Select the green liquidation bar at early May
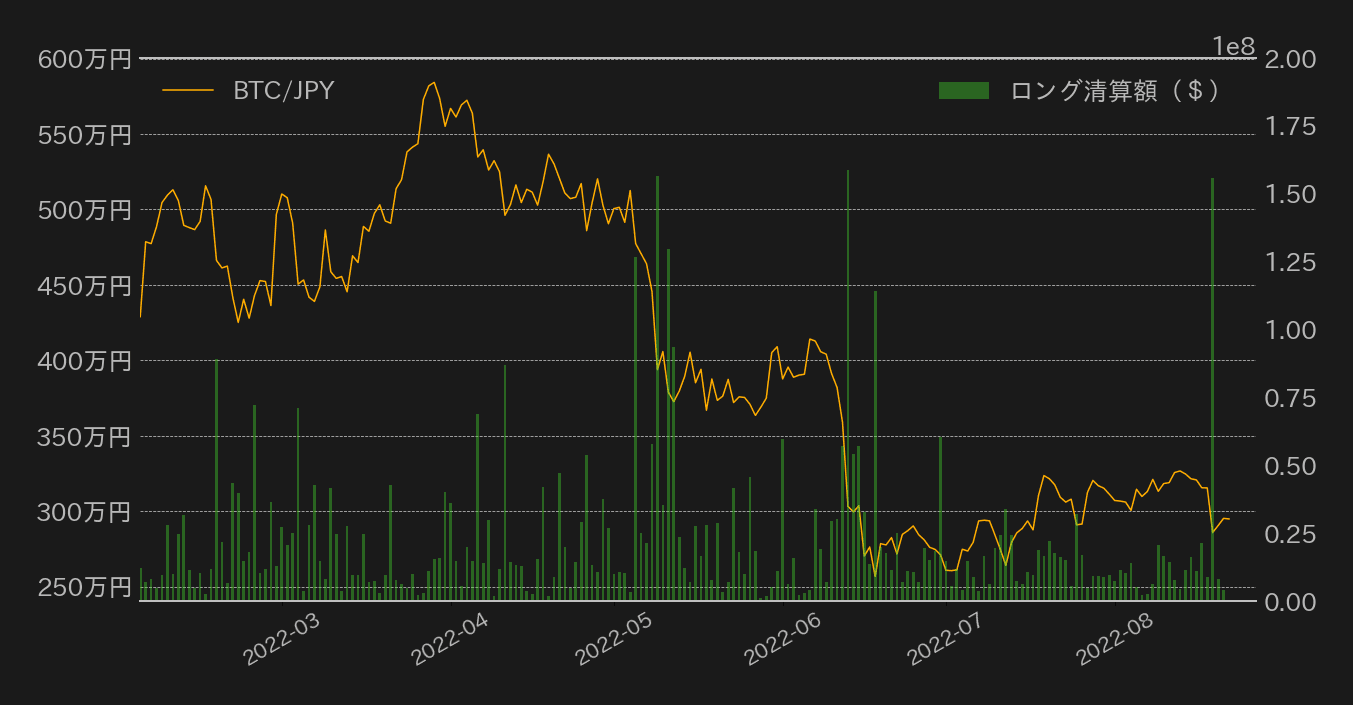This screenshot has width=1353, height=705. click(658, 380)
